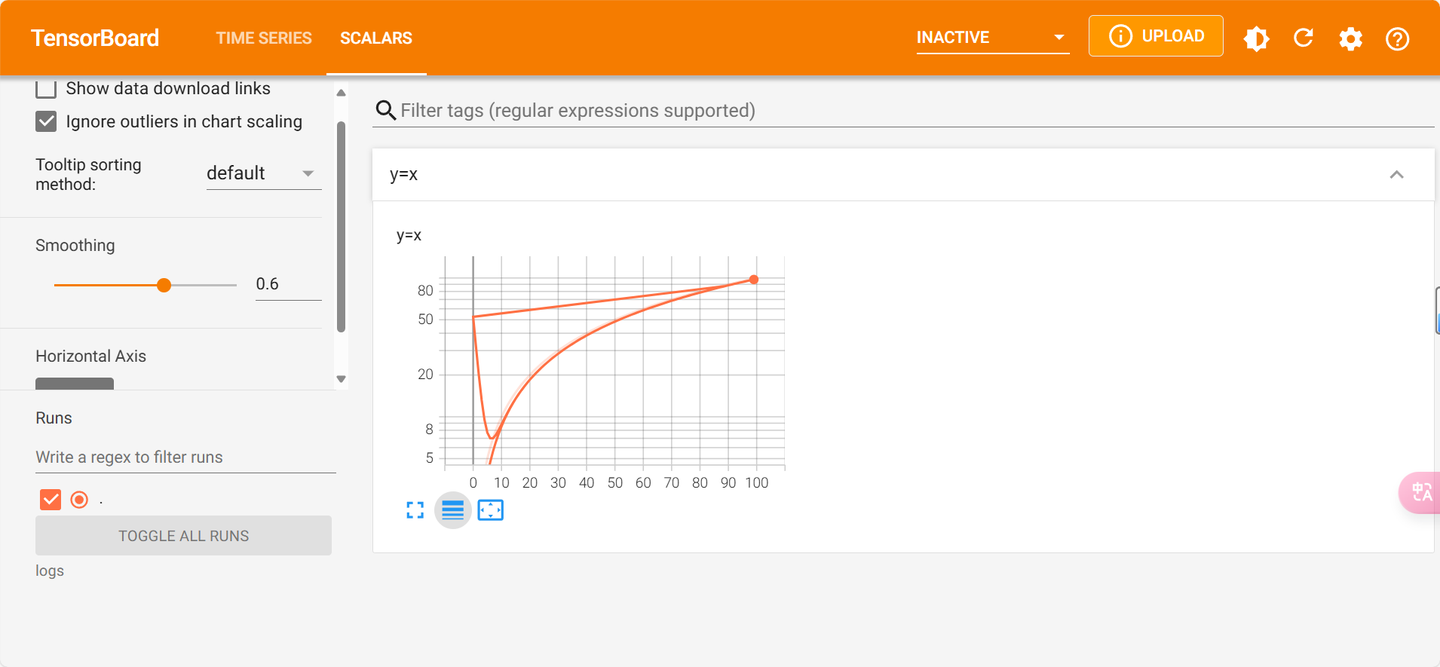Uncheck Ignore outliers in chart scaling

click(46, 121)
